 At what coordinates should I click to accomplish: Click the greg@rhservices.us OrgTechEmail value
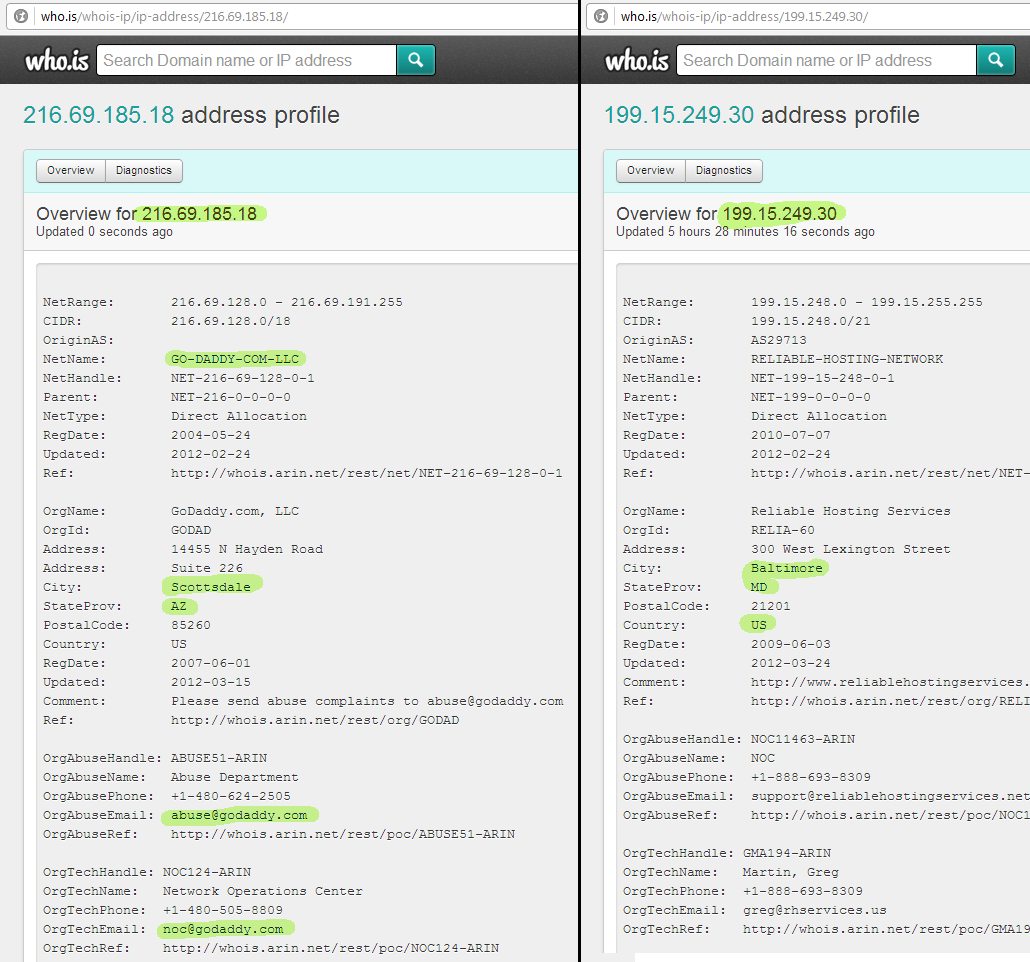815,910
